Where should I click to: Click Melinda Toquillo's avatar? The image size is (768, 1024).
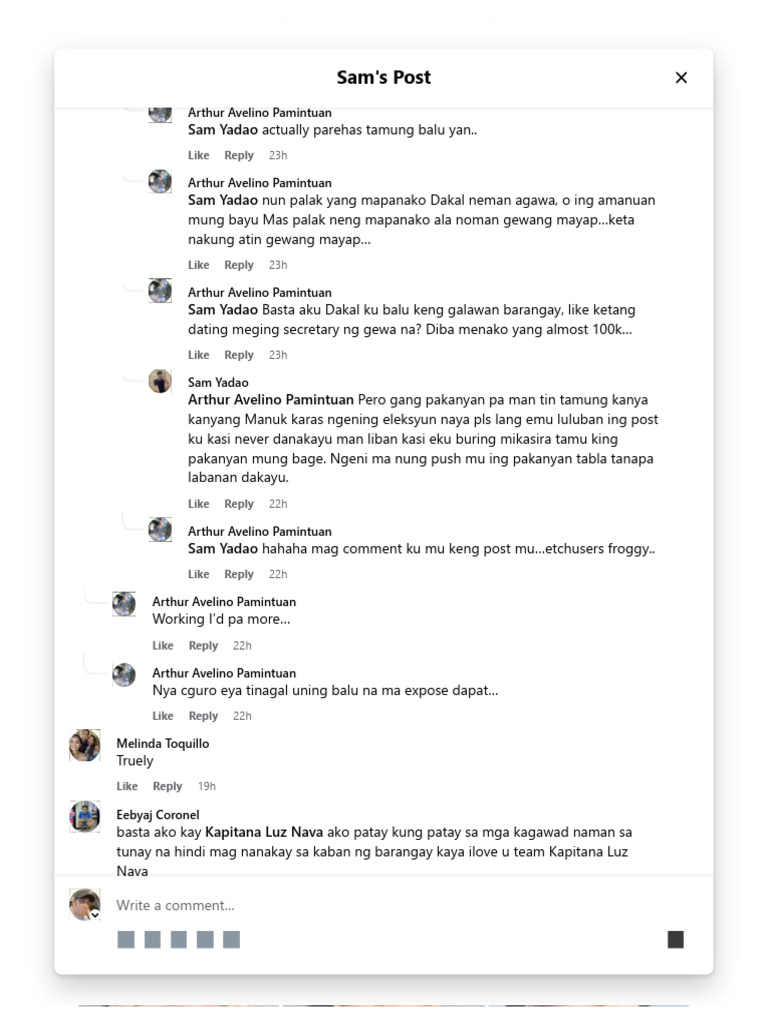click(84, 745)
